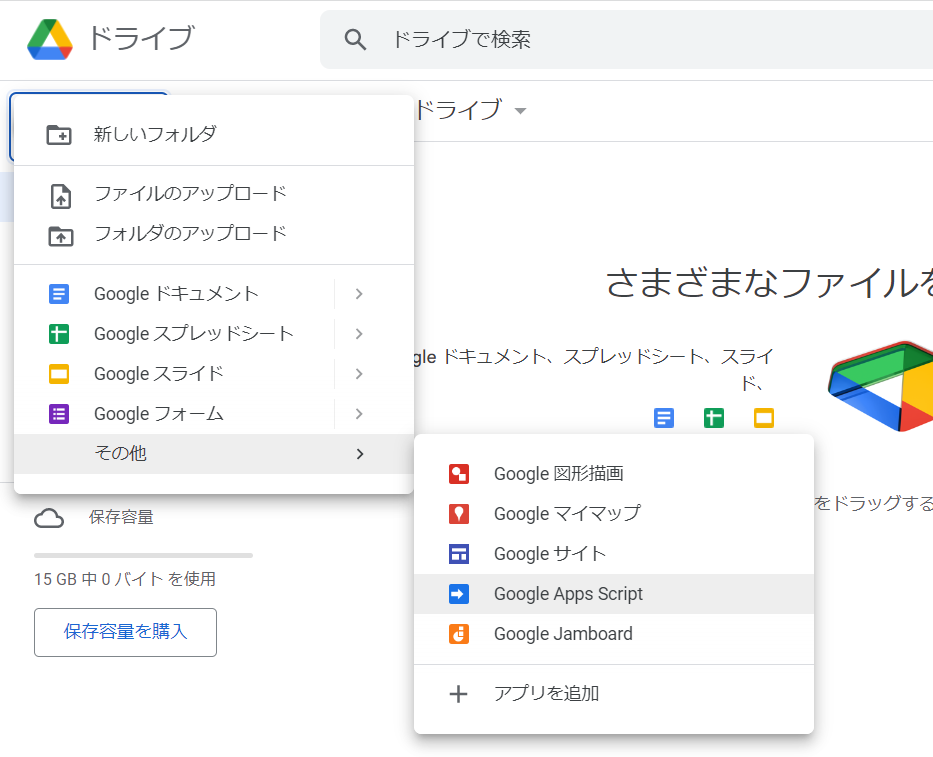Click the 保存容量を購入 button
933x757 pixels.
(x=125, y=632)
